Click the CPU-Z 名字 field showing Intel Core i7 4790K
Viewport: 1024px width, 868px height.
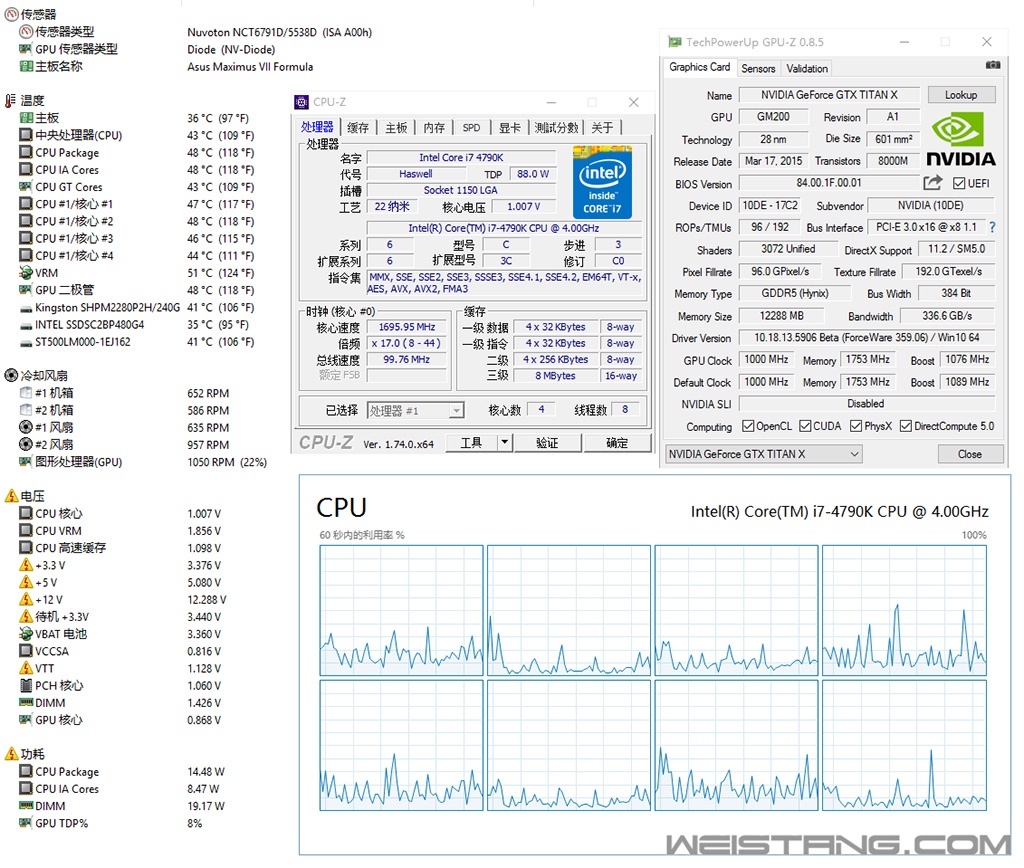(461, 157)
